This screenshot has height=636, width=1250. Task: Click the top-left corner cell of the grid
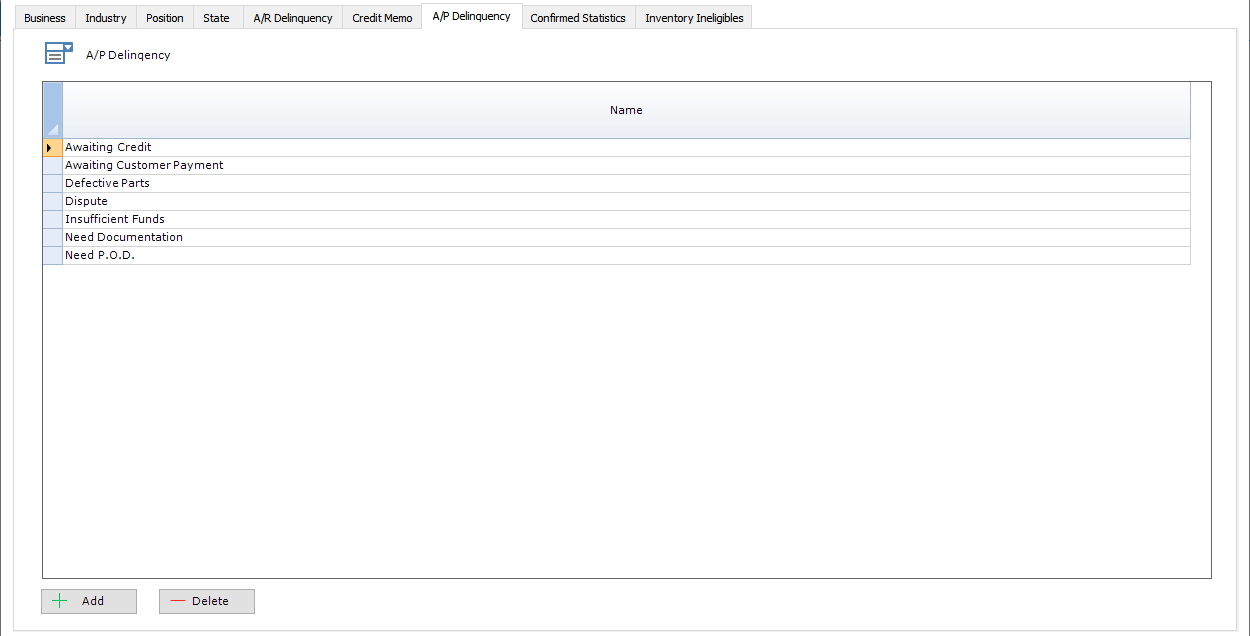(51, 110)
